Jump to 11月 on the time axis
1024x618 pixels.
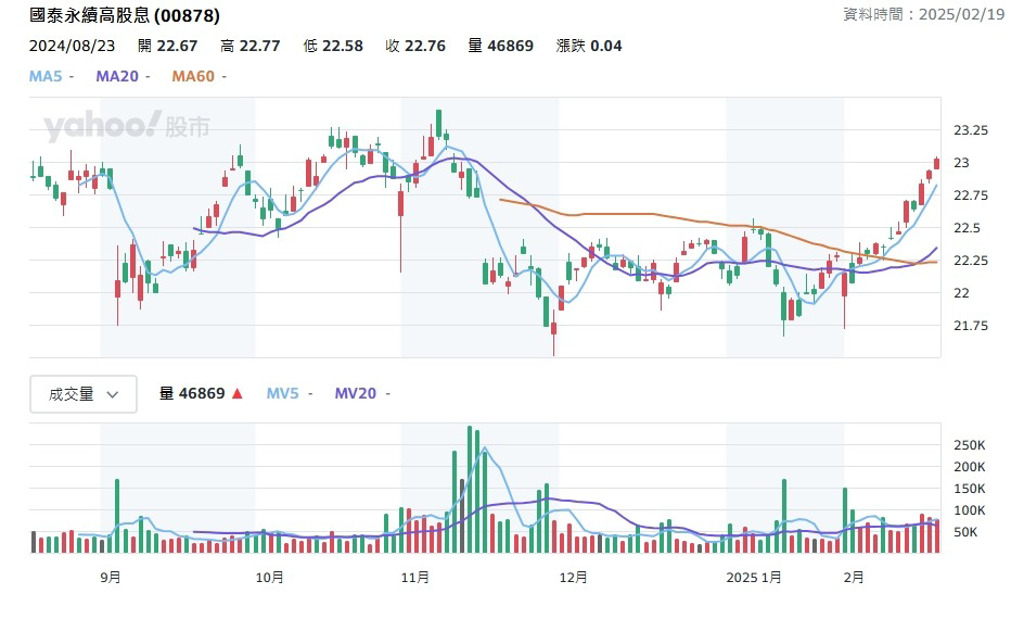coord(415,577)
